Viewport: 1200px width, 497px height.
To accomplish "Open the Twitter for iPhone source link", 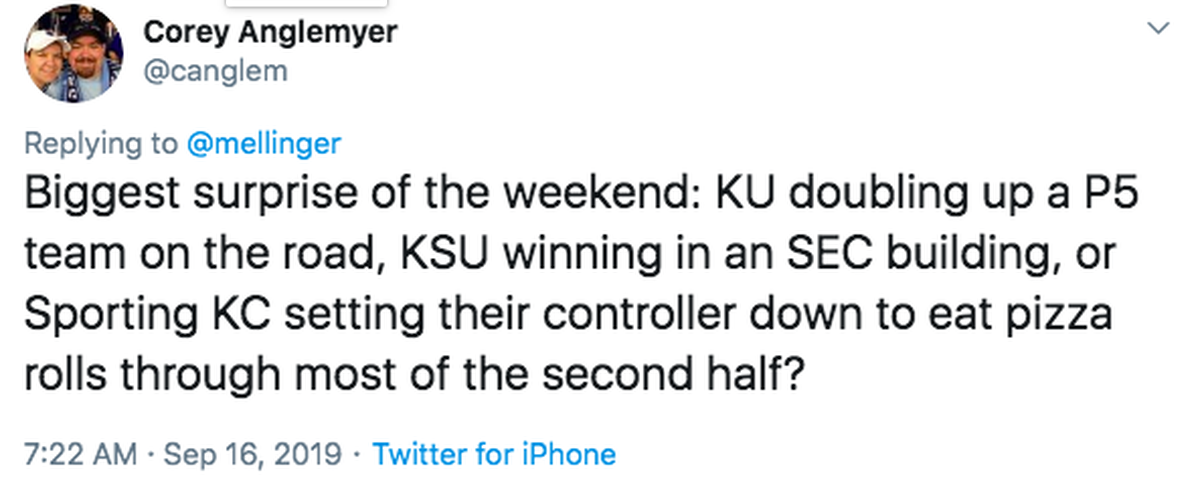I will pos(494,455).
